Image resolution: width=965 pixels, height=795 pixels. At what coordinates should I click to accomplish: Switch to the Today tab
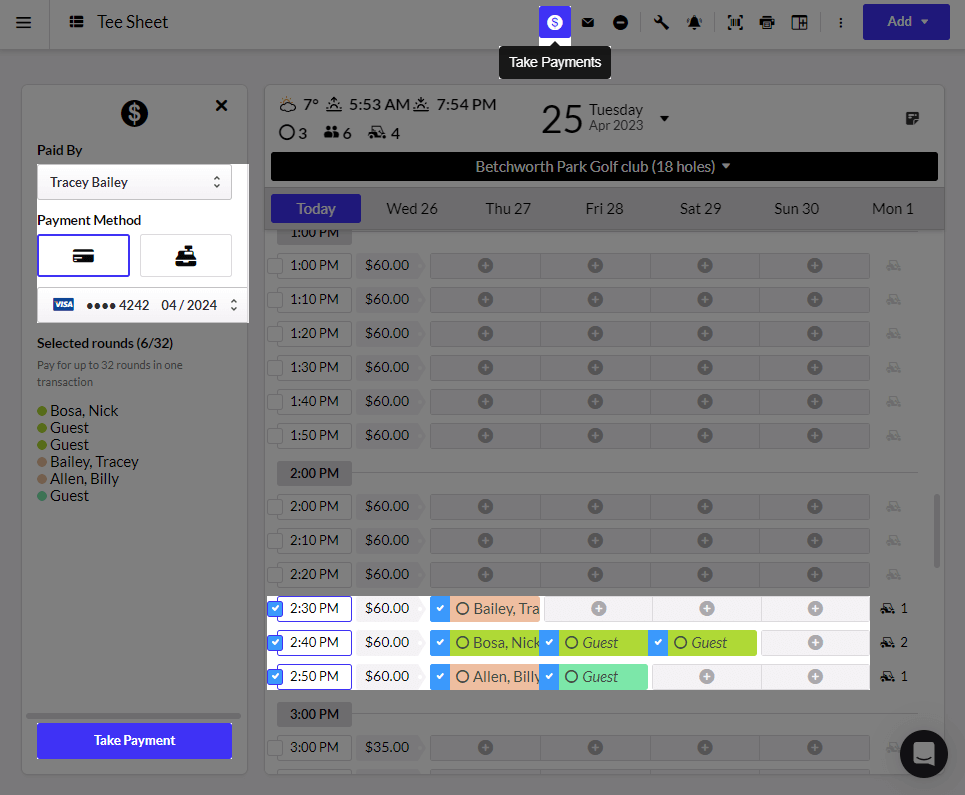(316, 209)
